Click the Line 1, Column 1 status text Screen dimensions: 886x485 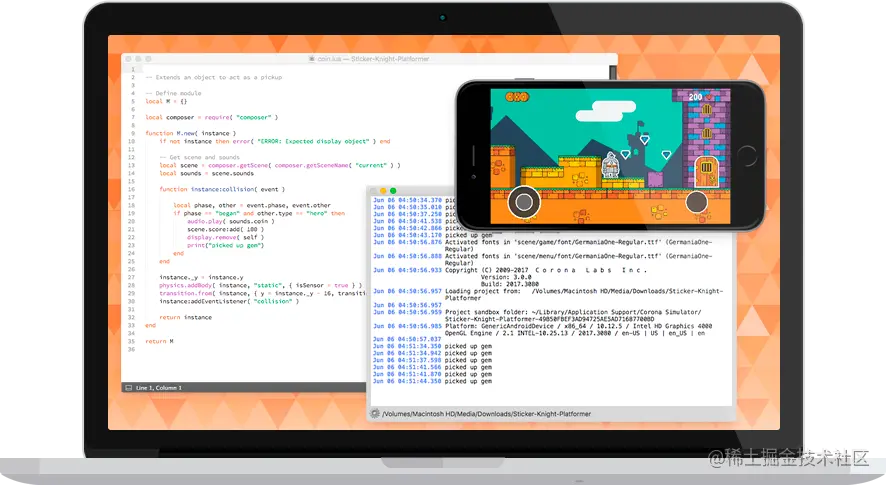pos(159,388)
